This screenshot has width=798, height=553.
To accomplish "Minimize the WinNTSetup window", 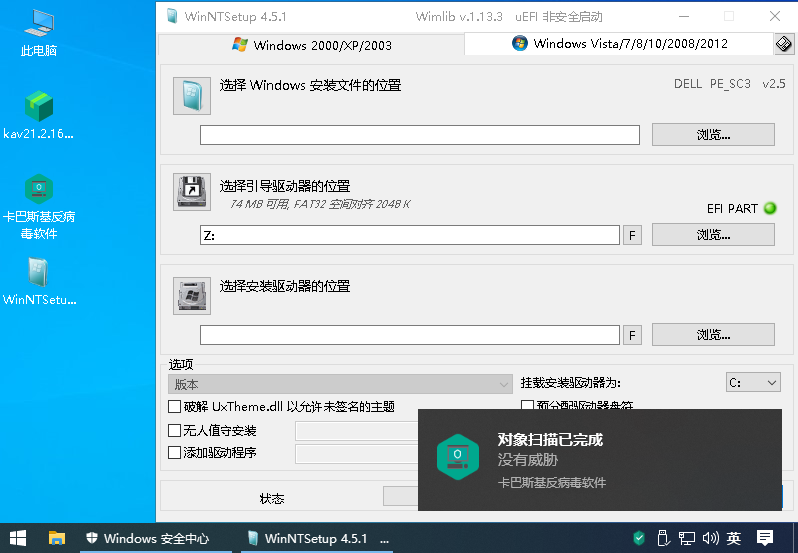I will (683, 16).
